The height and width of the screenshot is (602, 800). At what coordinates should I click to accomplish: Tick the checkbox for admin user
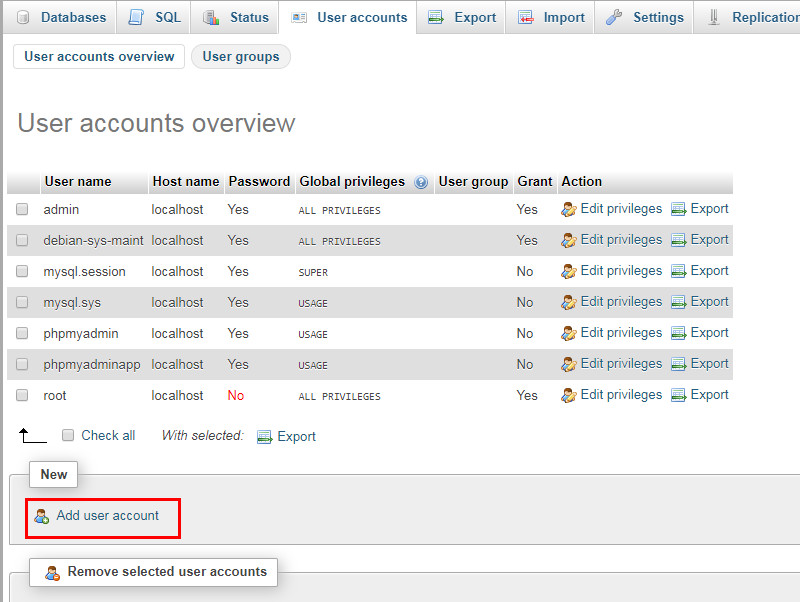tap(22, 210)
